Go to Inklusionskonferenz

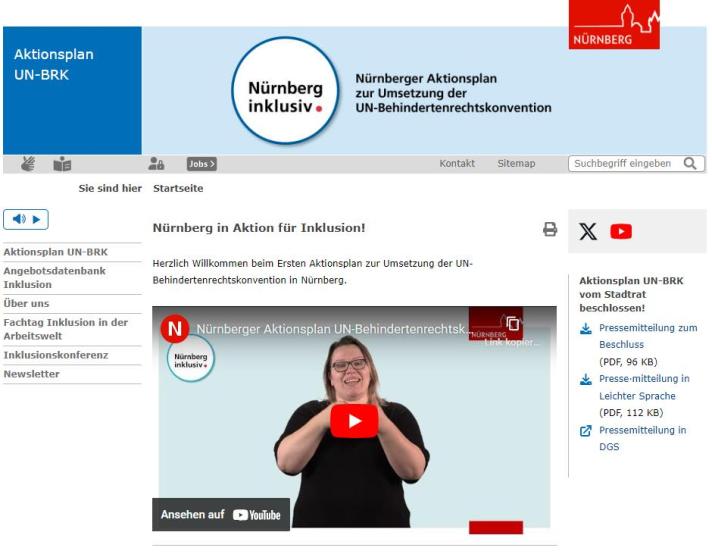tap(56, 355)
